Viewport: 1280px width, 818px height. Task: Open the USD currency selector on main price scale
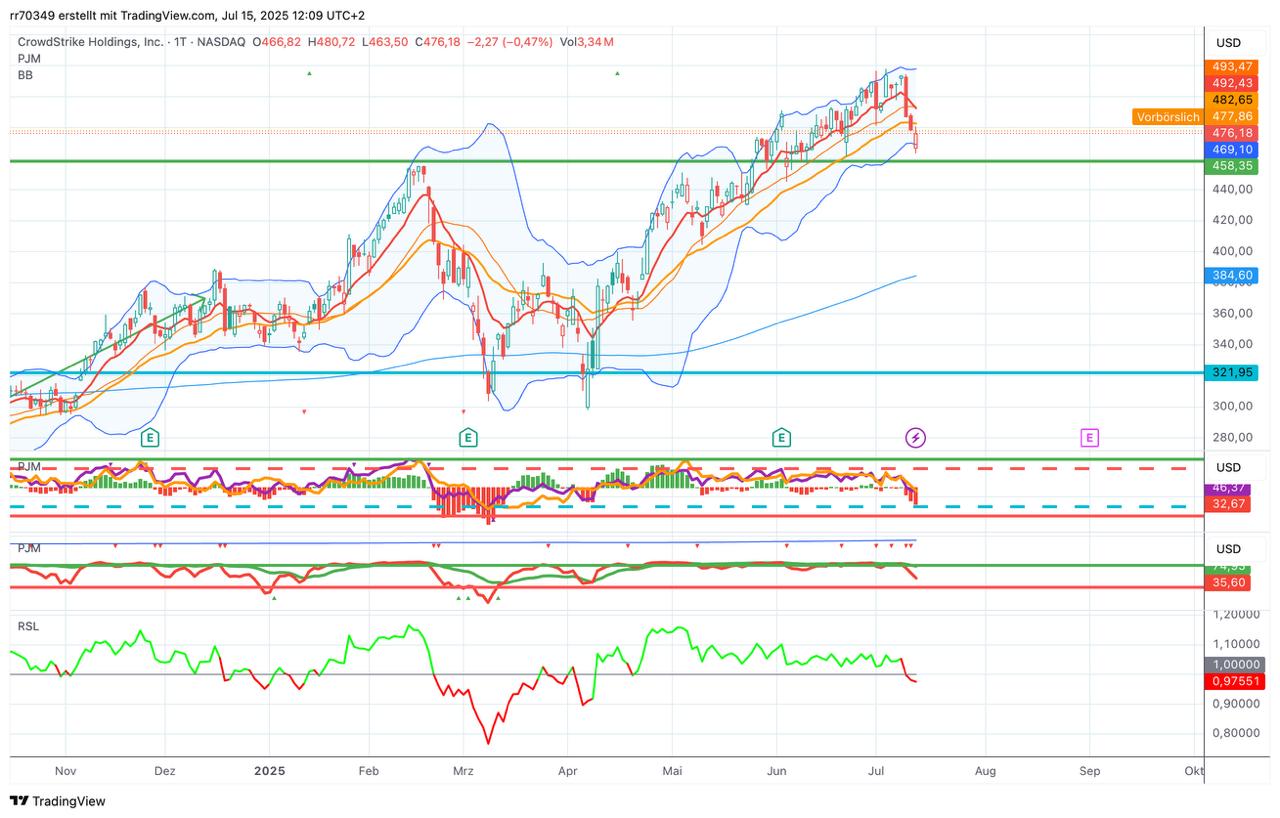tap(1228, 43)
